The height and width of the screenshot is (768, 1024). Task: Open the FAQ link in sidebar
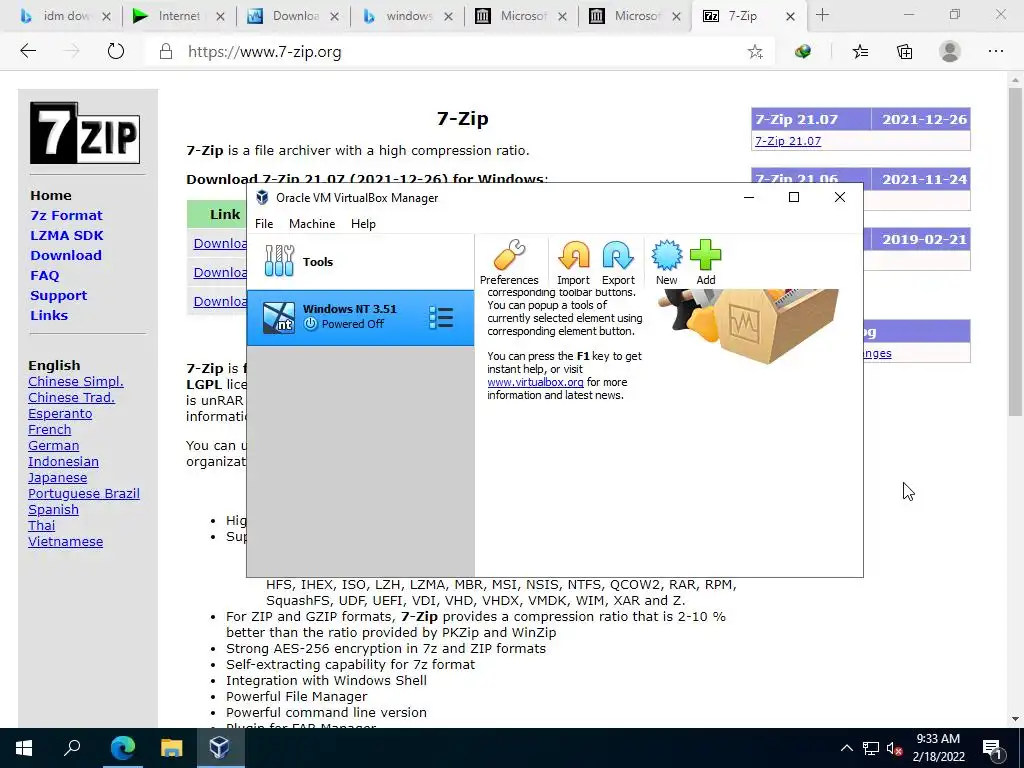[44, 275]
